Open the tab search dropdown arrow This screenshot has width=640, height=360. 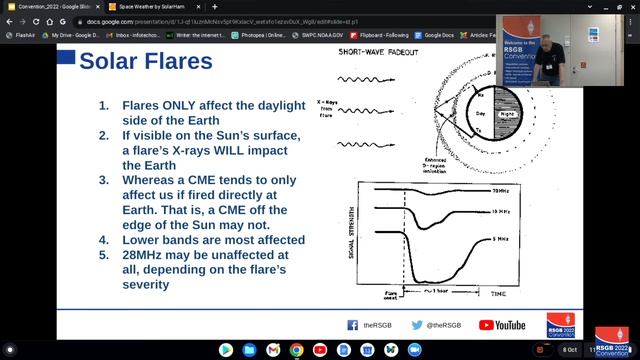pos(590,7)
